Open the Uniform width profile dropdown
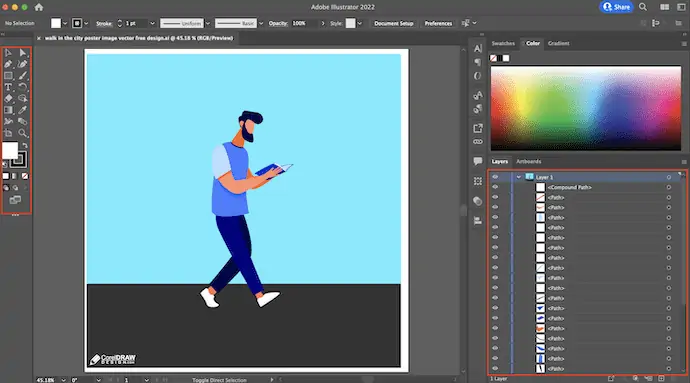 pyautogui.click(x=208, y=23)
